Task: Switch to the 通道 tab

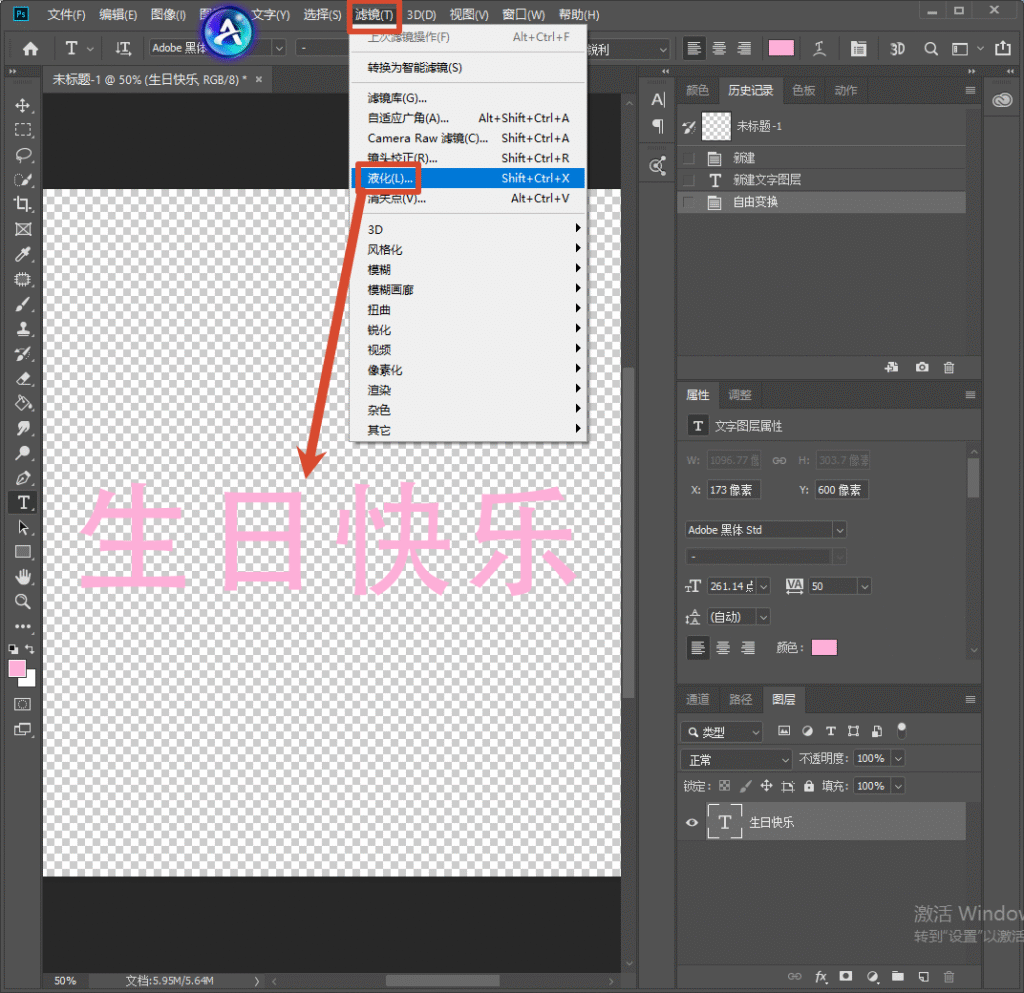Action: 697,700
